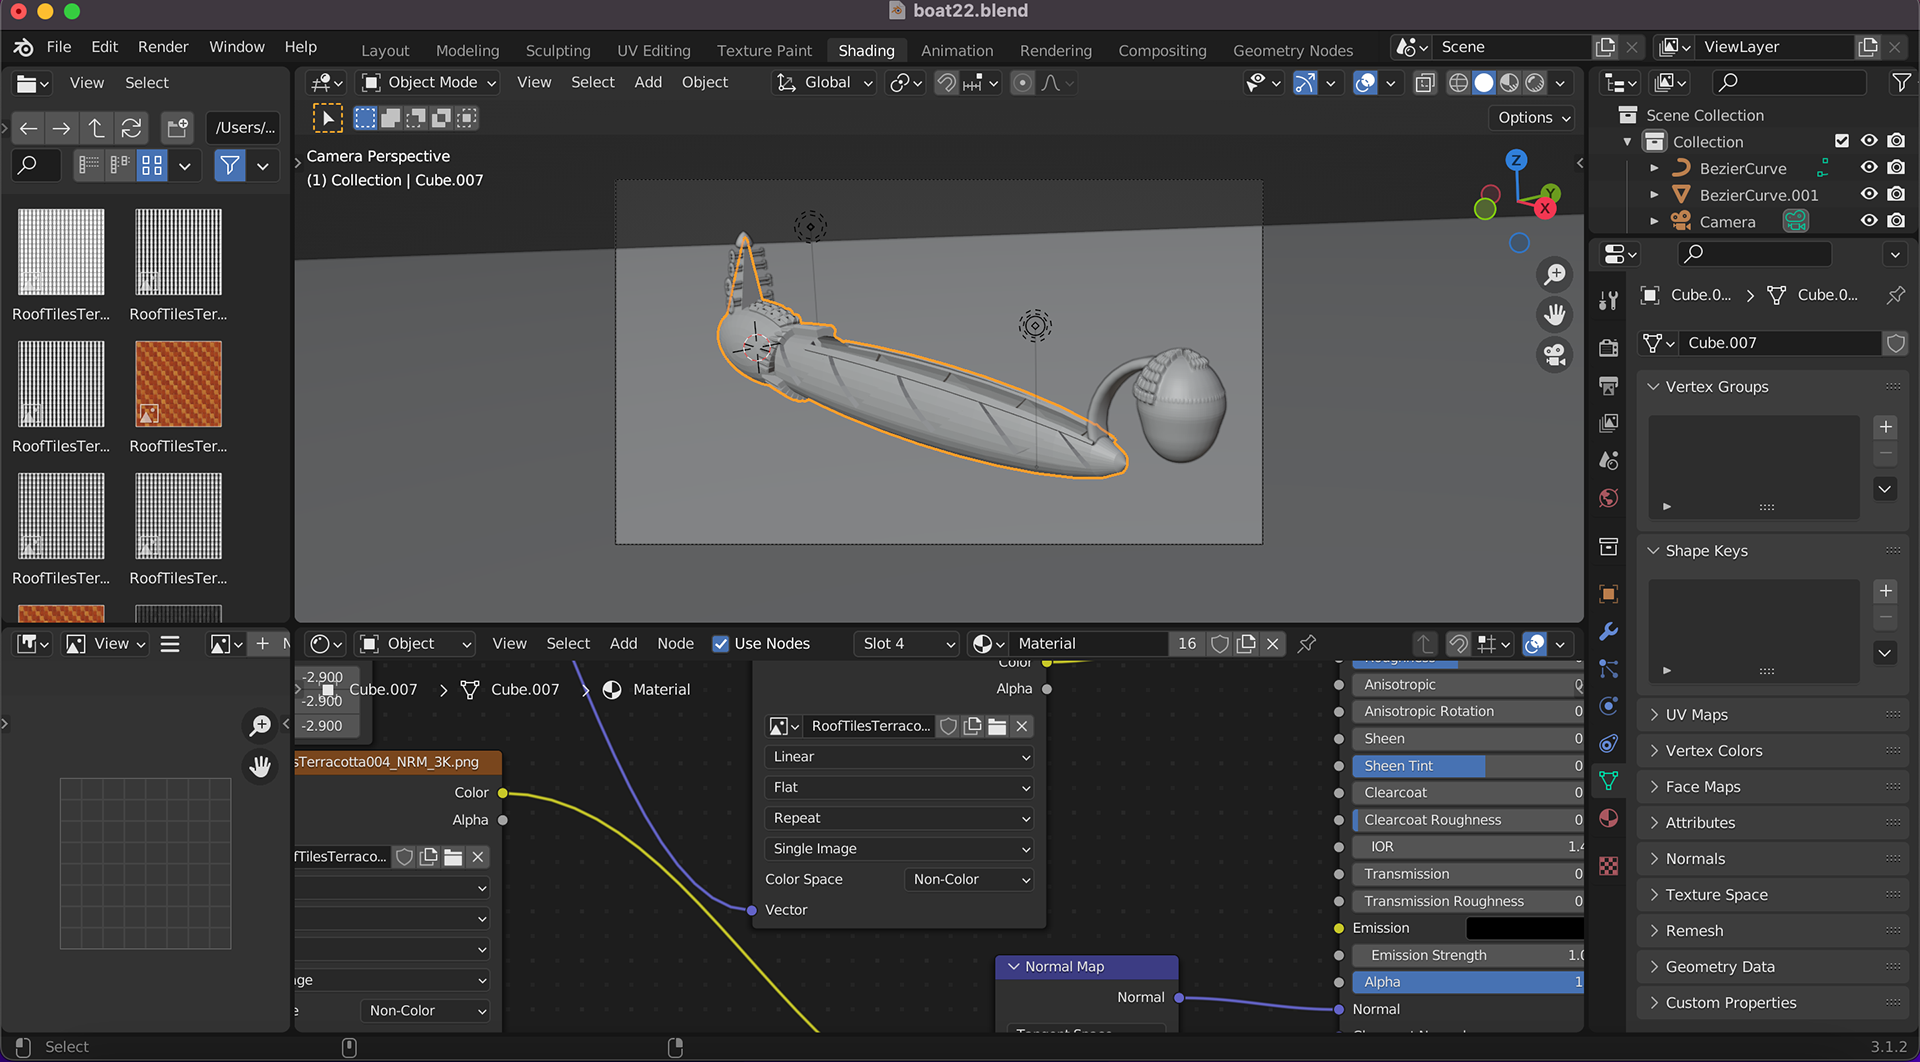The height and width of the screenshot is (1062, 1920).
Task: Disable Collection rendering via camera icon
Action: click(x=1896, y=141)
